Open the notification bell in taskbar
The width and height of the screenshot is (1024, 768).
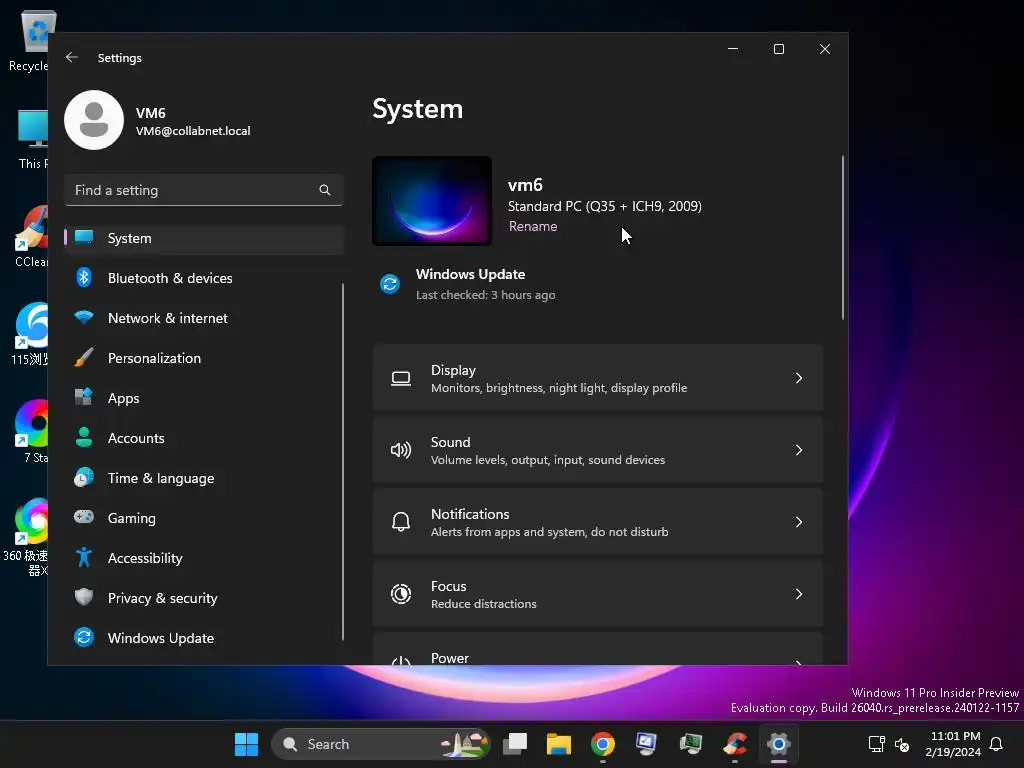[996, 744]
